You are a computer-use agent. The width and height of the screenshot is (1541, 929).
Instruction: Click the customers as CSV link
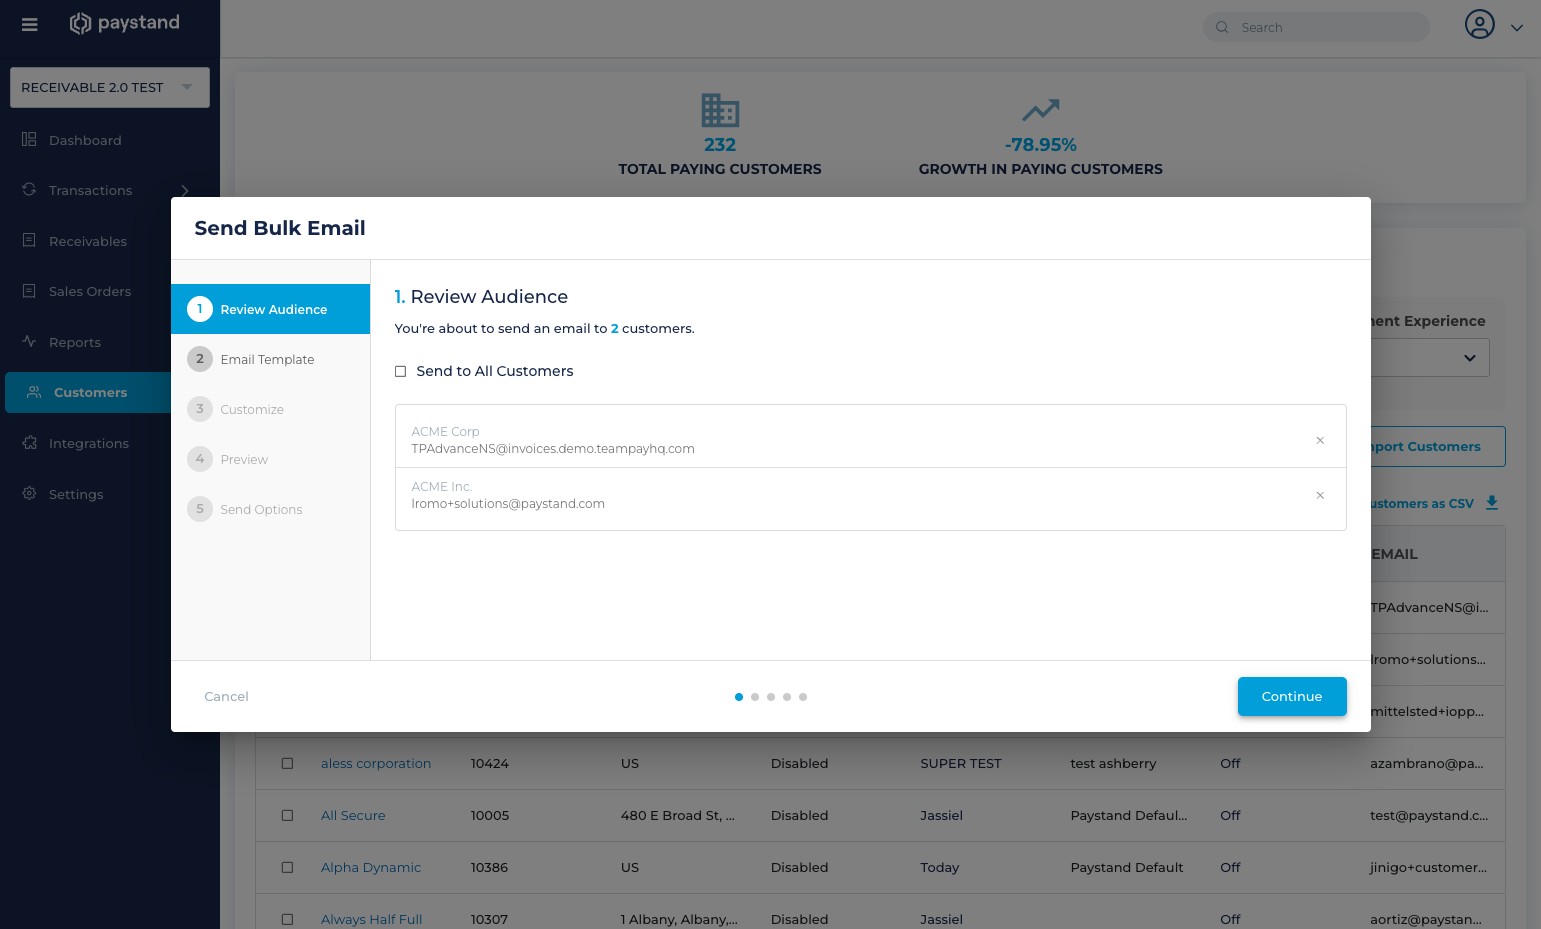[1422, 503]
